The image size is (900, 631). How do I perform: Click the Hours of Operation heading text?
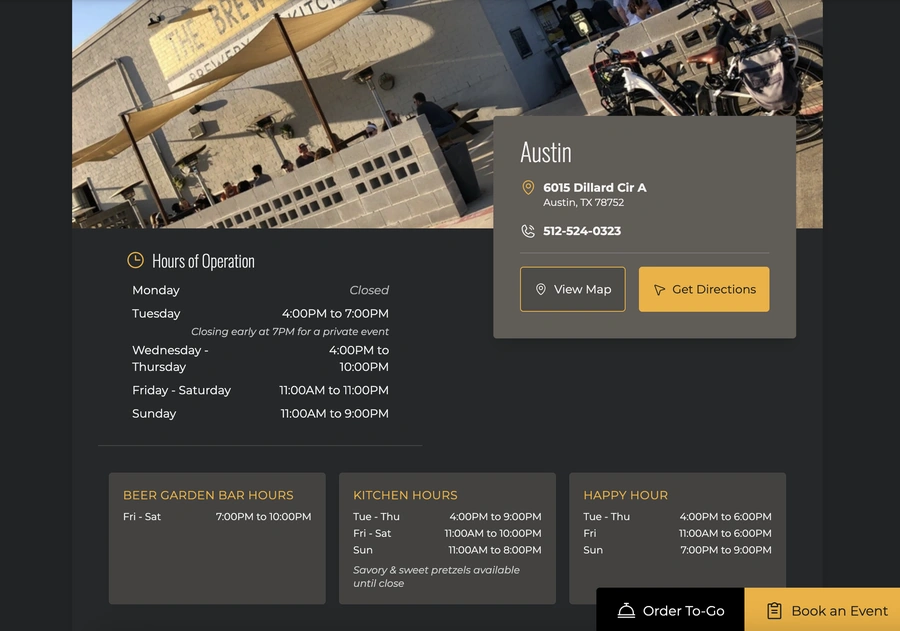(203, 261)
